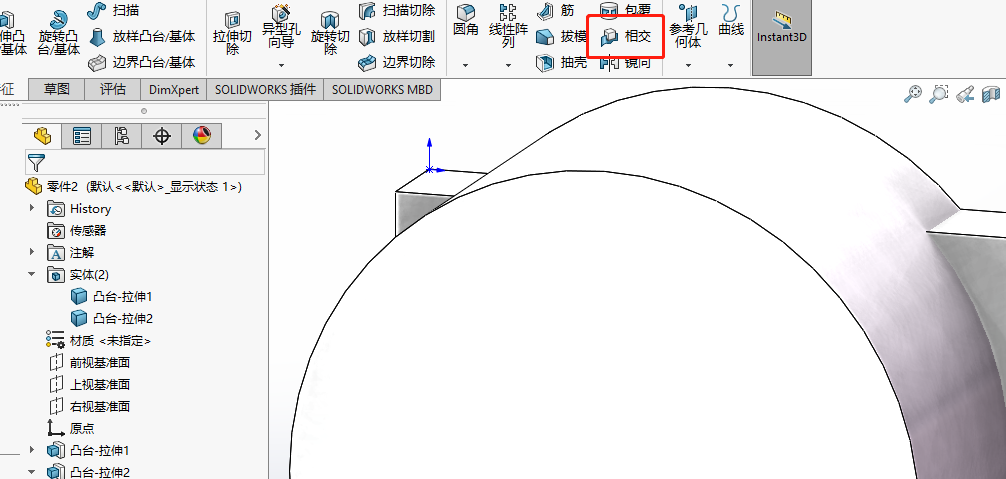Select the 右视基准面 right plane
This screenshot has width=1006, height=479.
(x=89, y=406)
